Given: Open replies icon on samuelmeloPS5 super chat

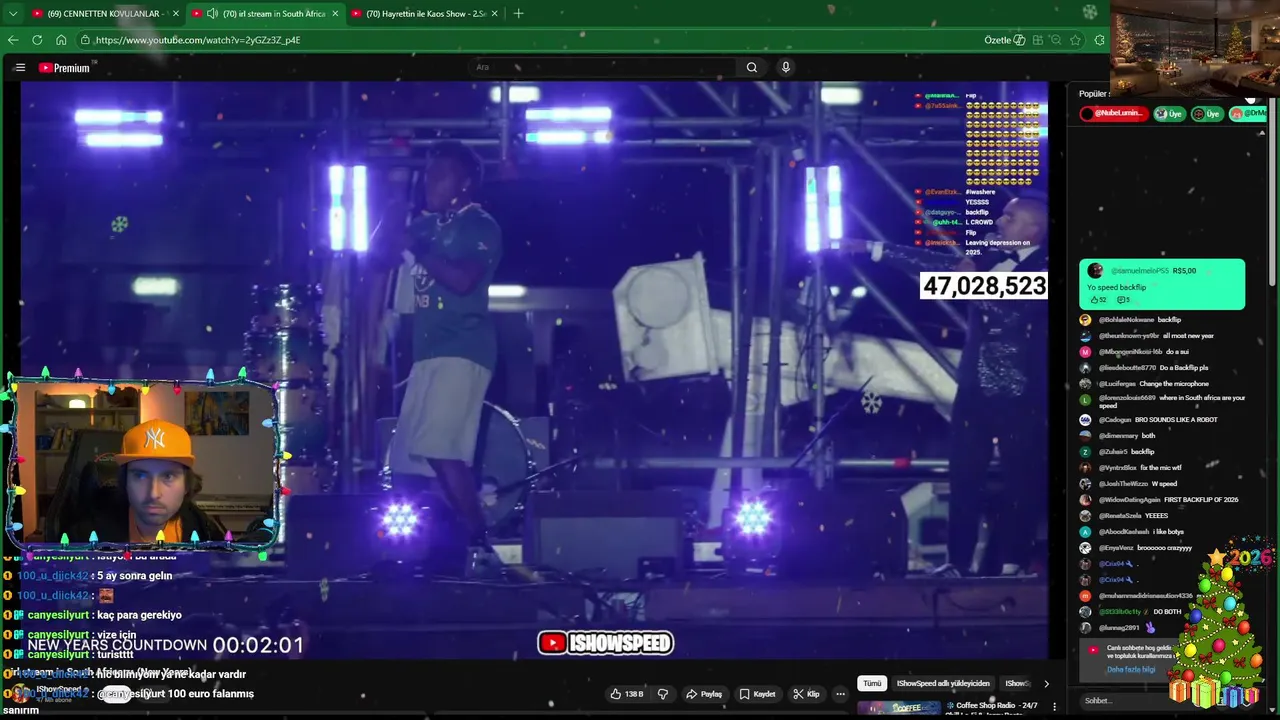Looking at the screenshot, I should pyautogui.click(x=1123, y=300).
